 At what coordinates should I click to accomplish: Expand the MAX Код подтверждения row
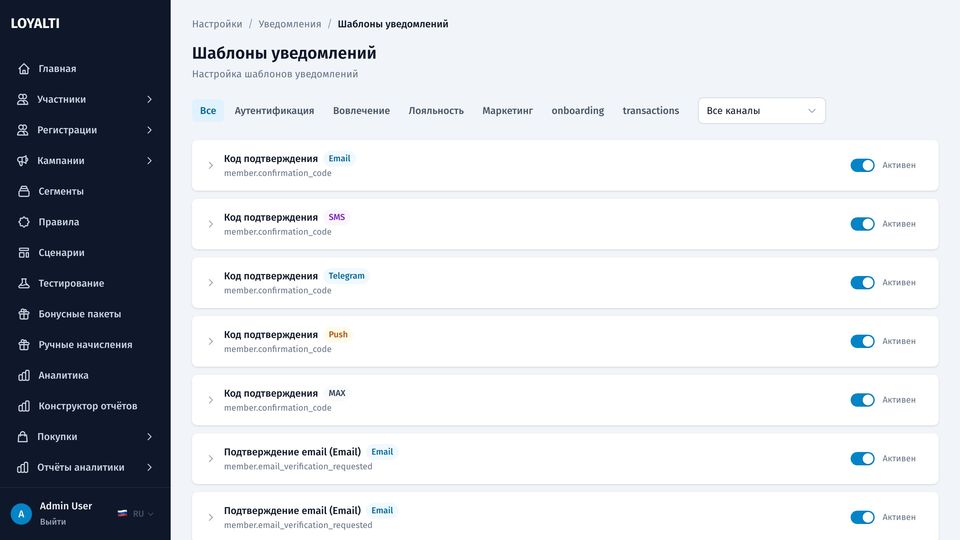click(x=211, y=400)
